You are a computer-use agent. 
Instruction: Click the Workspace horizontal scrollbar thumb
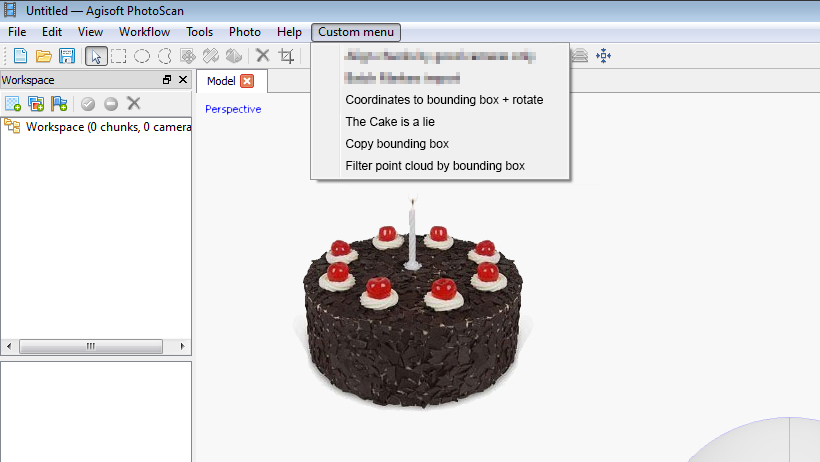pyautogui.click(x=91, y=346)
